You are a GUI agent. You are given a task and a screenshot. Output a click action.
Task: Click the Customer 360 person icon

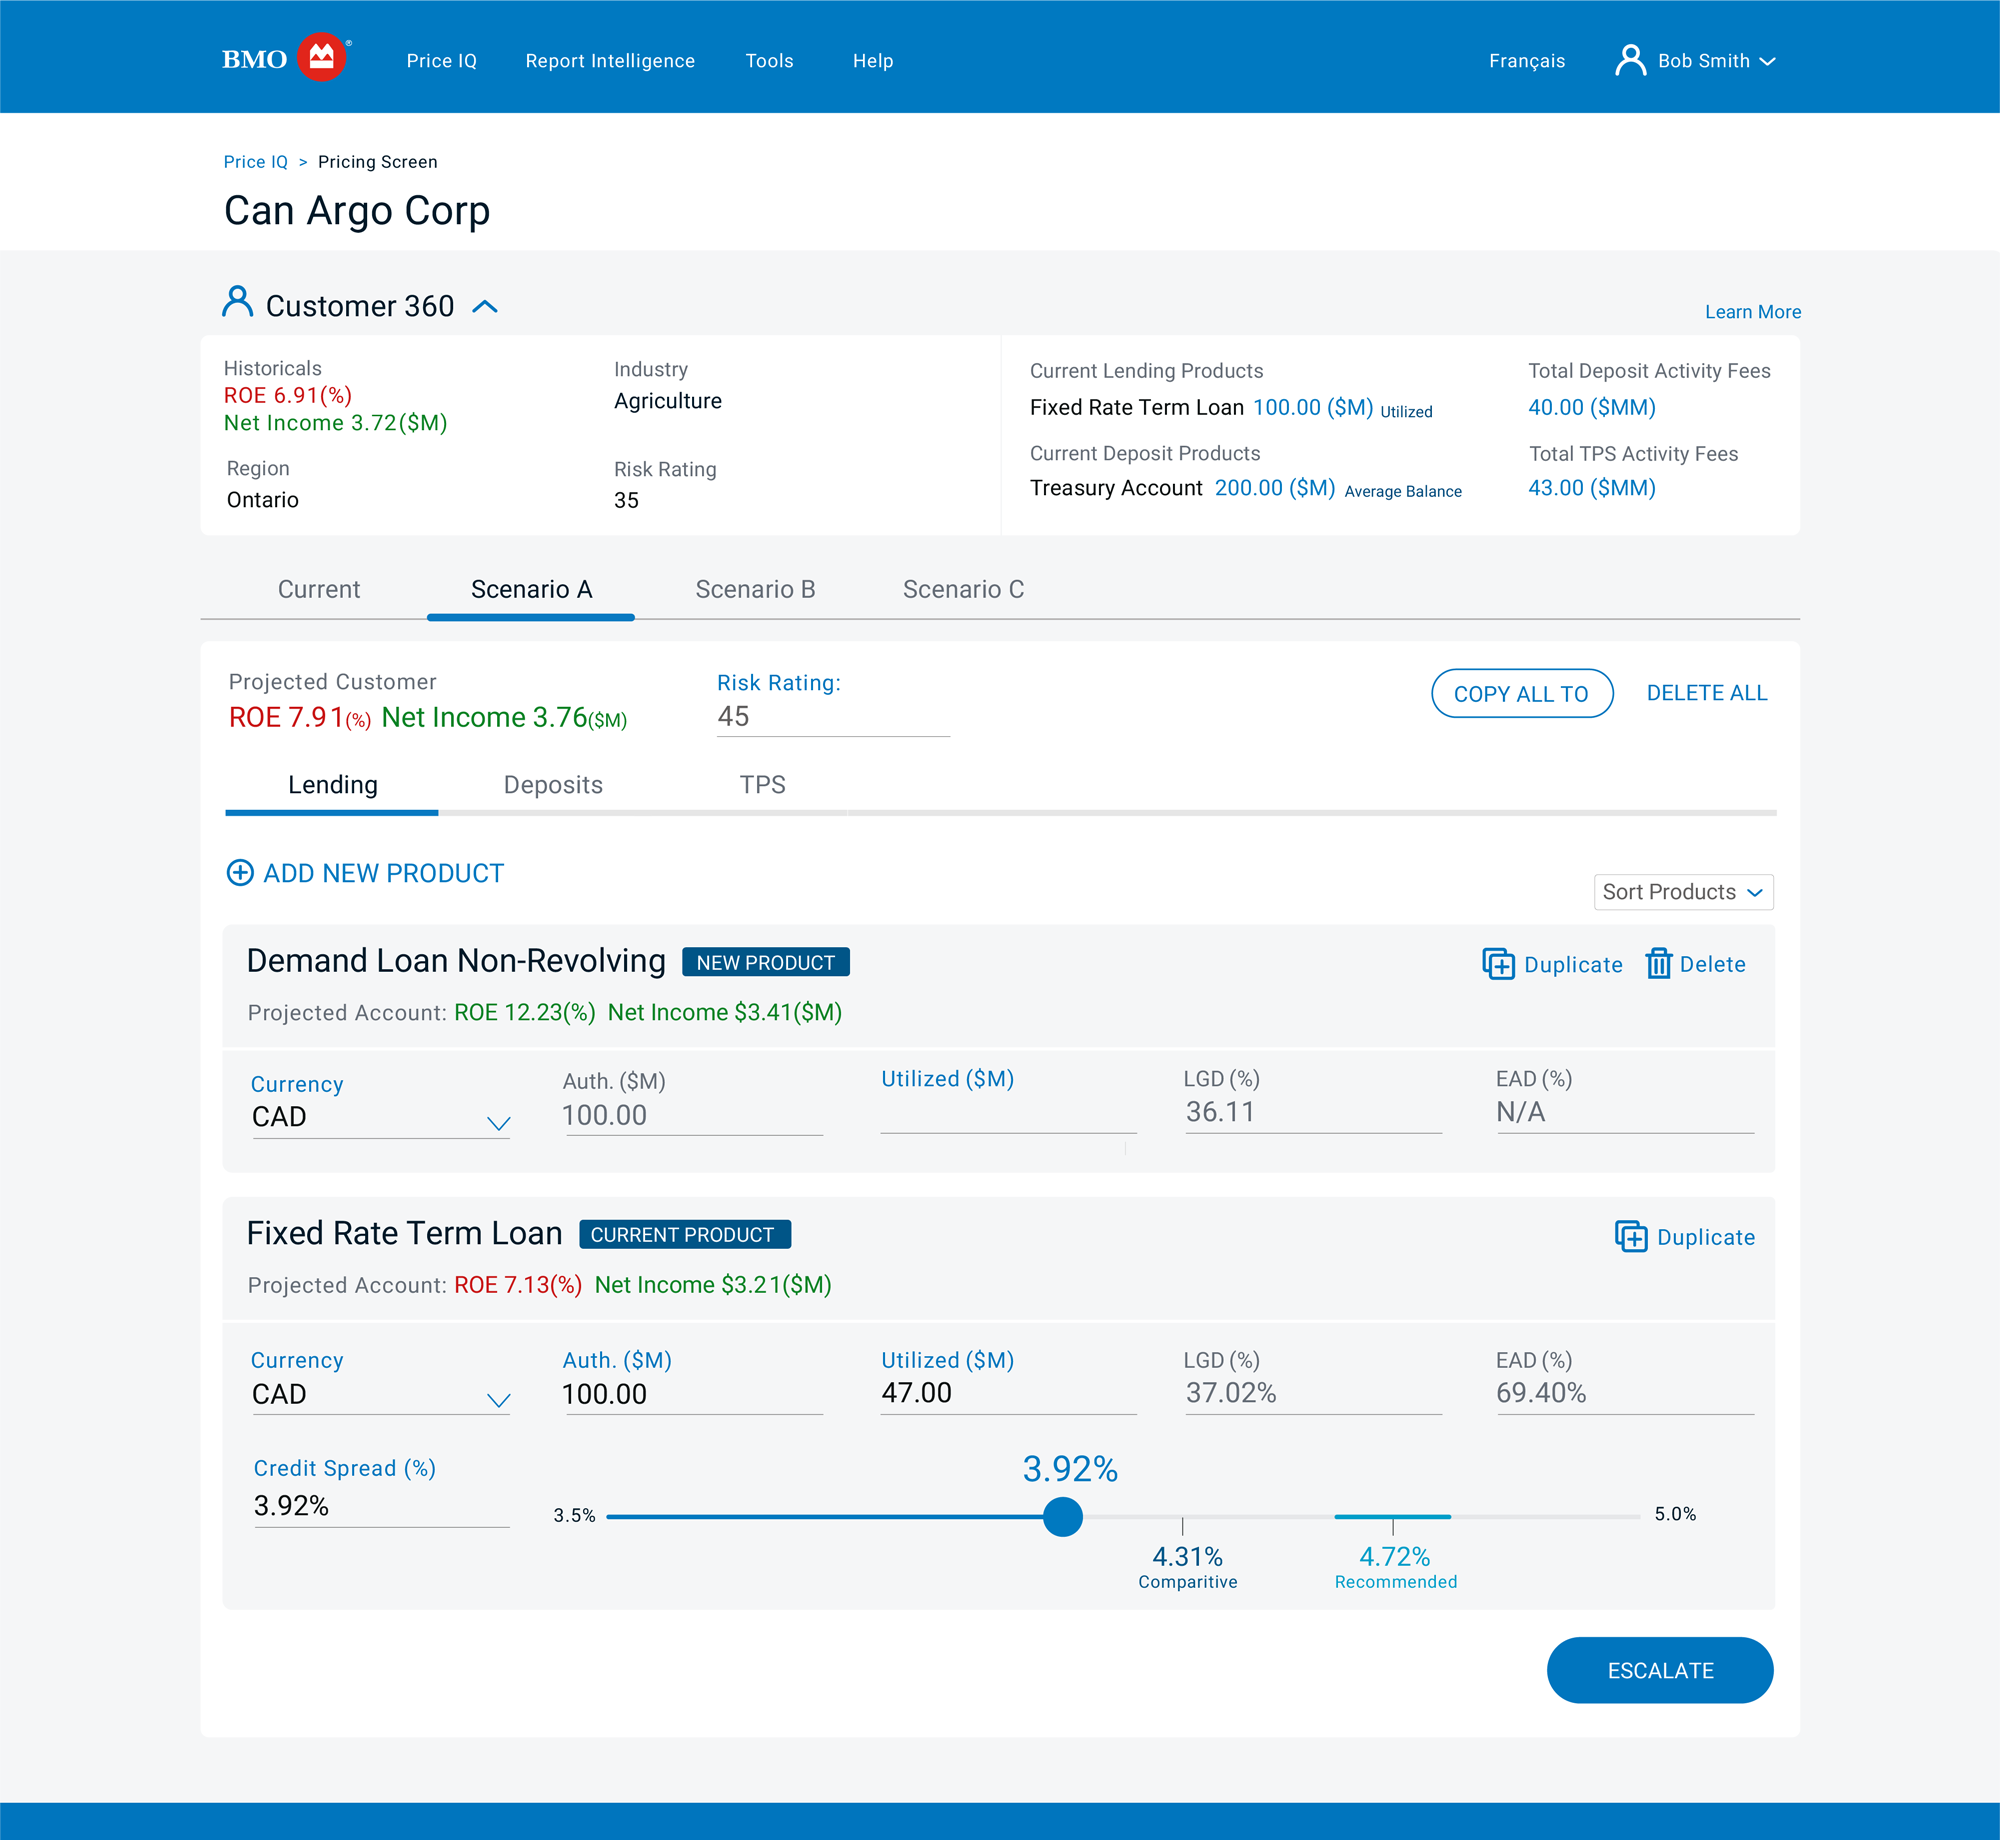[x=237, y=302]
